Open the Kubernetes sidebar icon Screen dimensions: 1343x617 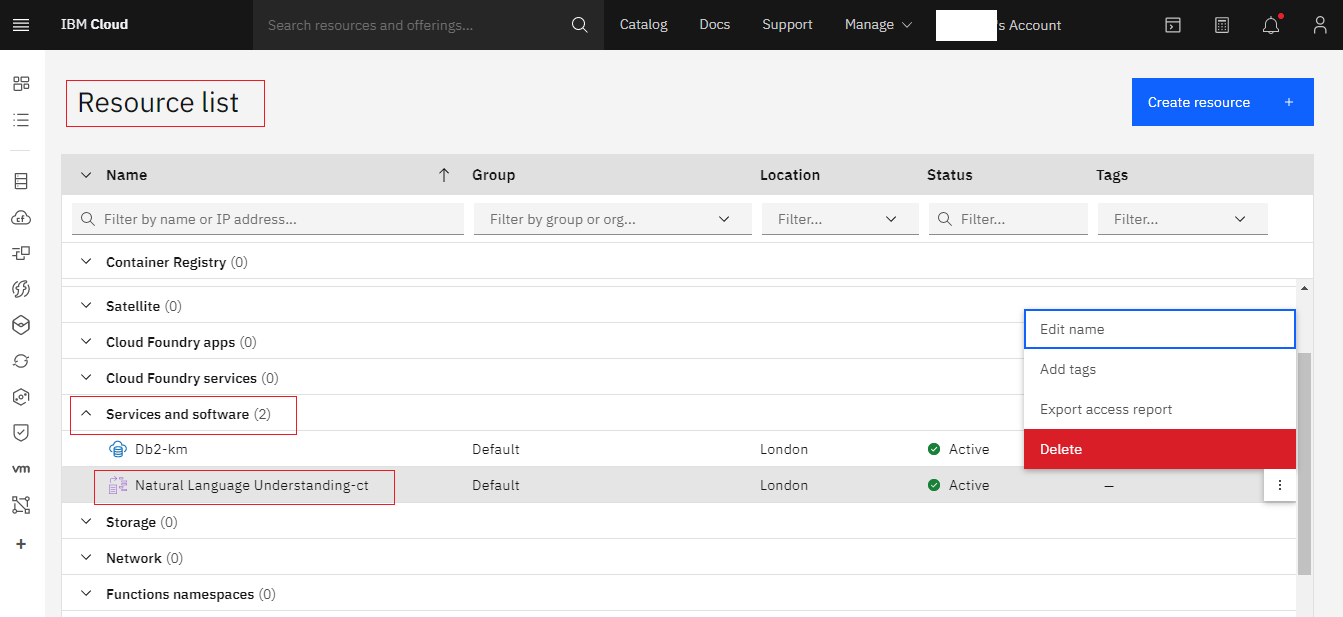(21, 325)
